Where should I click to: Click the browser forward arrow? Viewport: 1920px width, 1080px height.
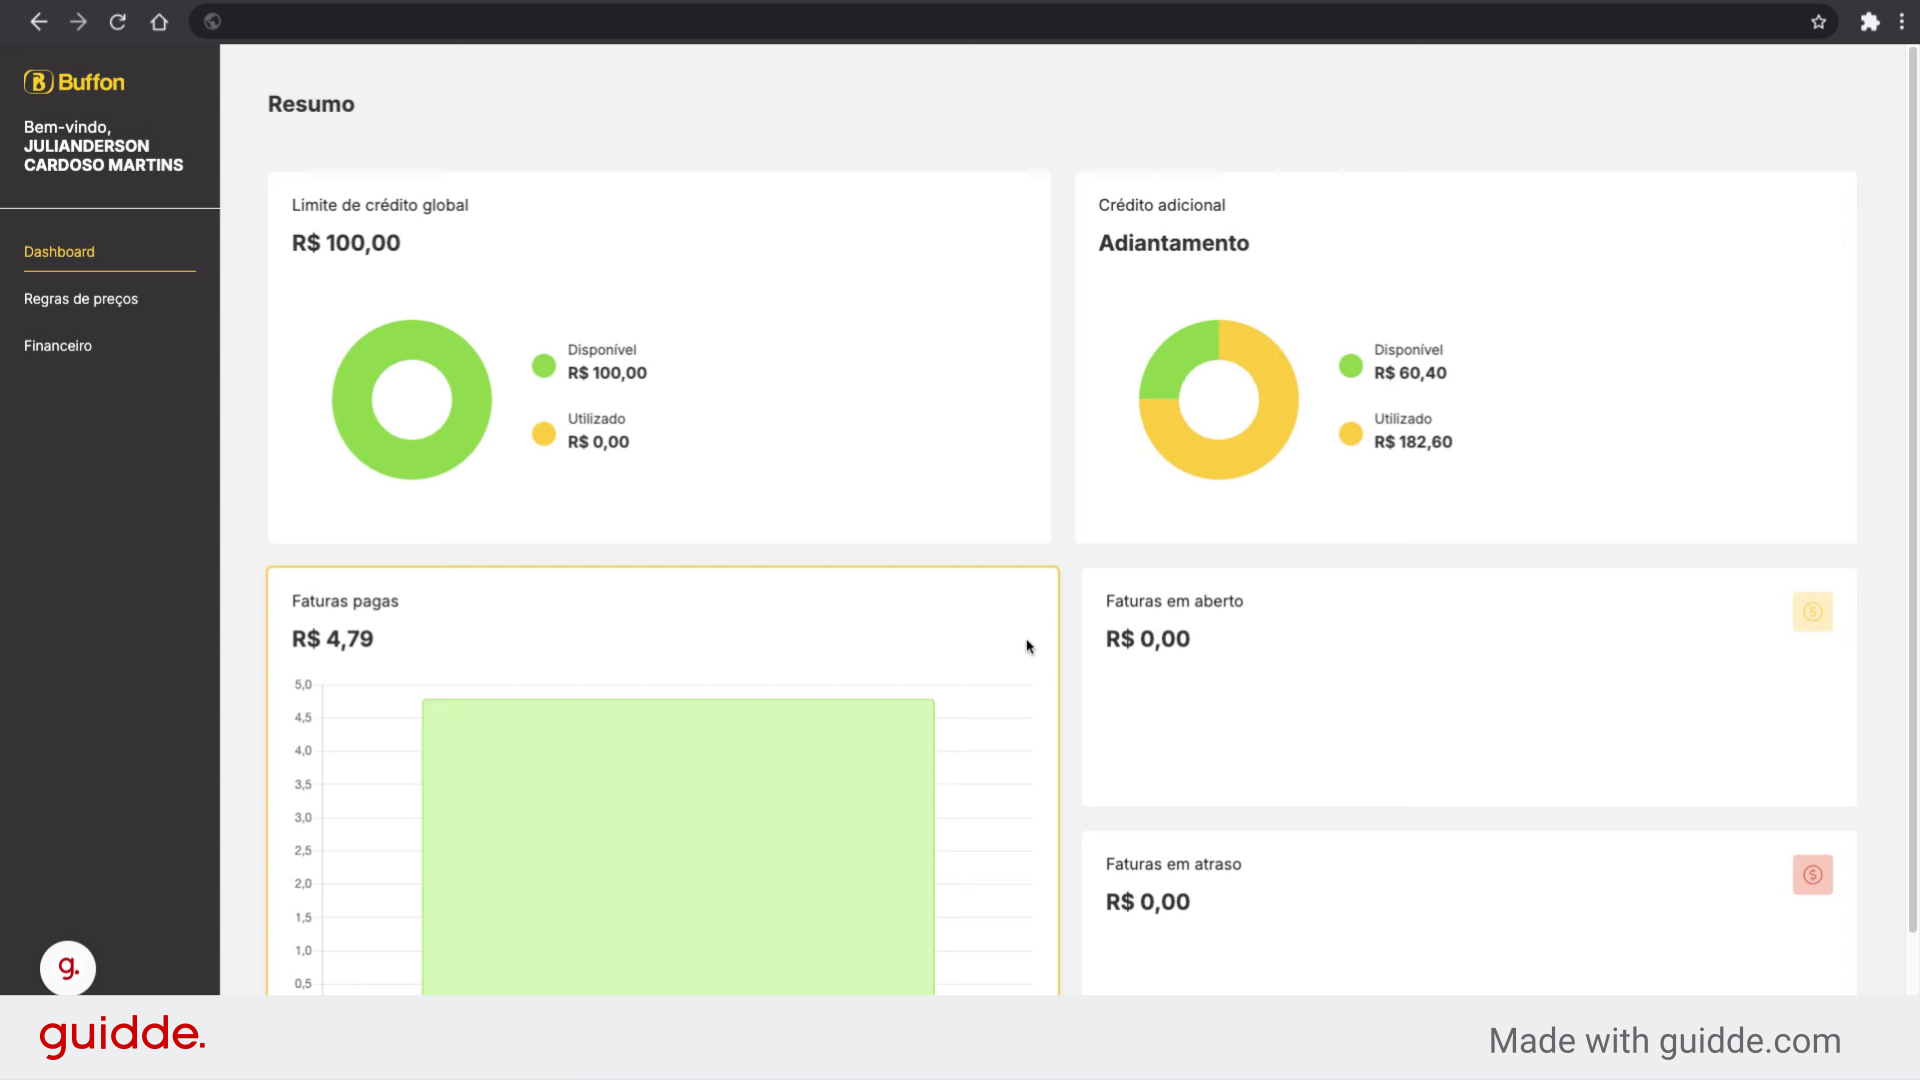78,22
